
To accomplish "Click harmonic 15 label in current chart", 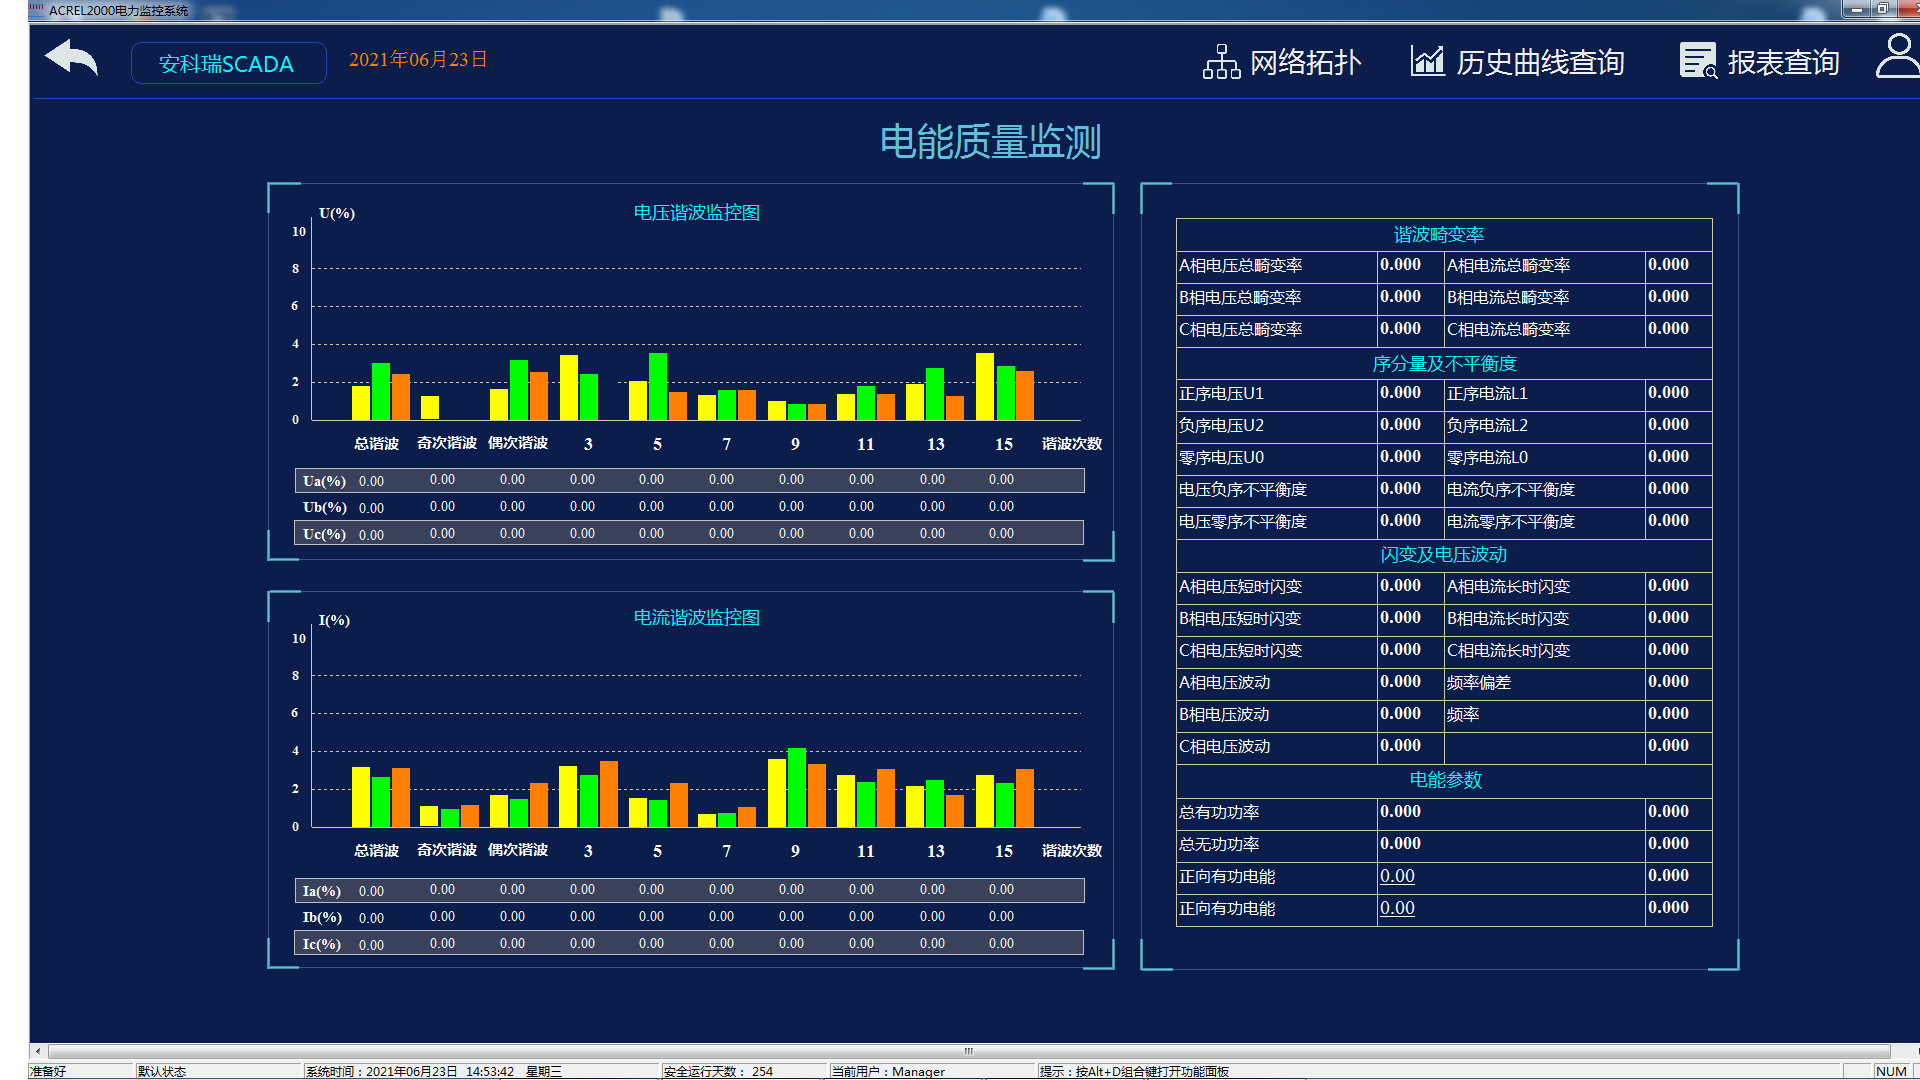I will (x=1004, y=852).
